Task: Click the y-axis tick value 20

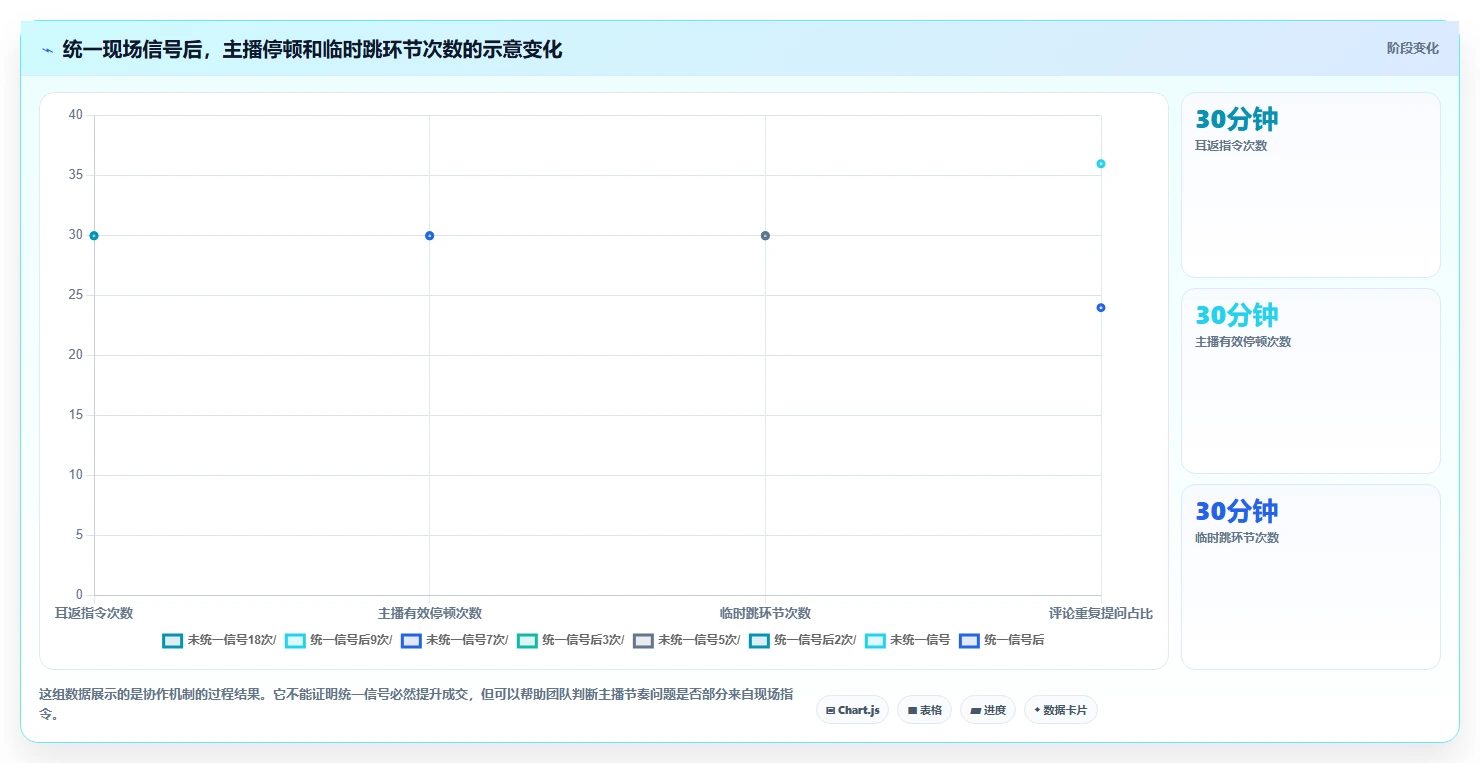Action: coord(76,355)
